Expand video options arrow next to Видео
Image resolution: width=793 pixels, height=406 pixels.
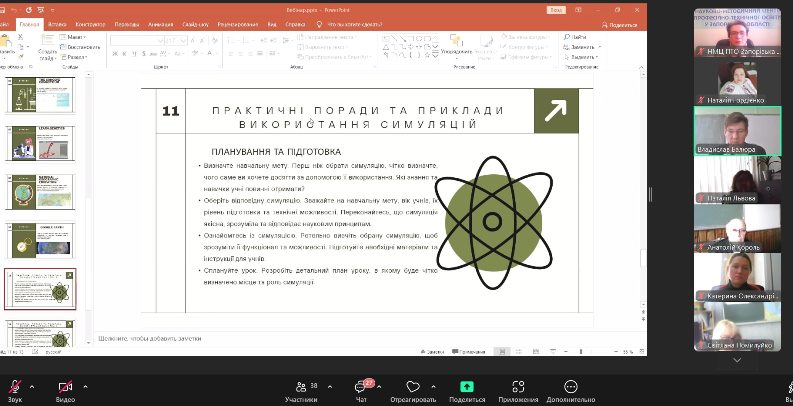click(x=85, y=387)
